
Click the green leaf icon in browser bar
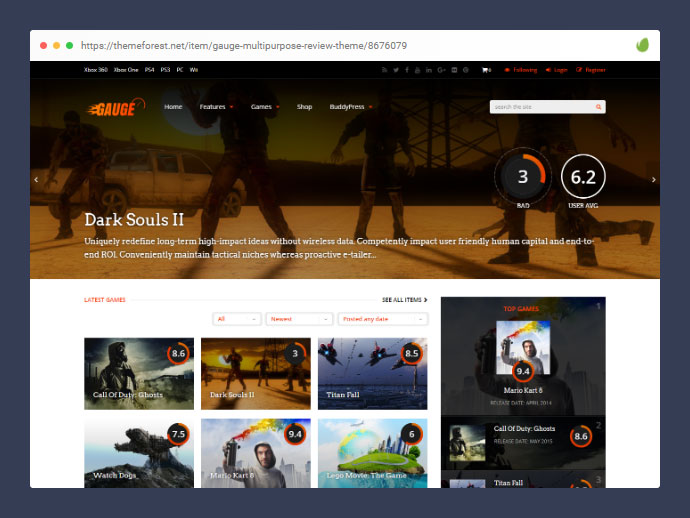[642, 45]
